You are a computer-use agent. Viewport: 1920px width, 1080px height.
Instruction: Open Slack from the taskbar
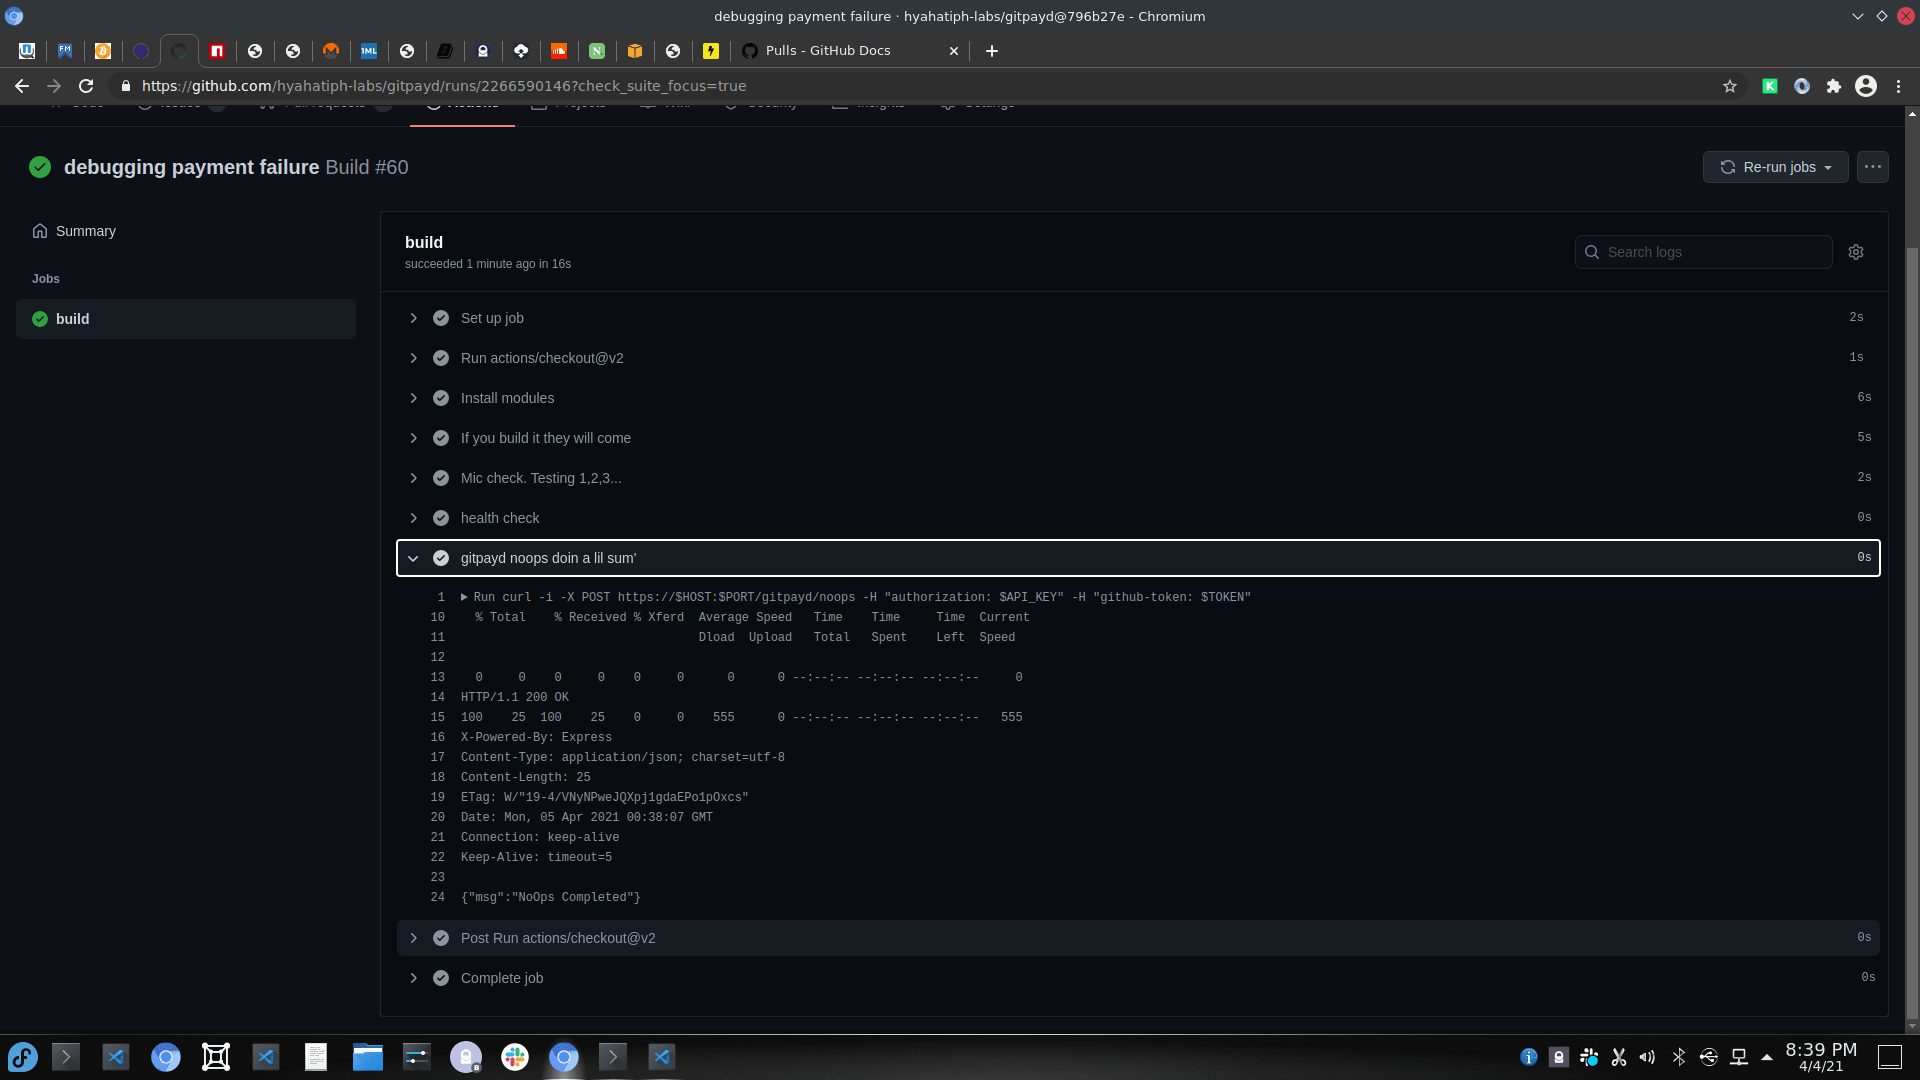pos(515,1057)
